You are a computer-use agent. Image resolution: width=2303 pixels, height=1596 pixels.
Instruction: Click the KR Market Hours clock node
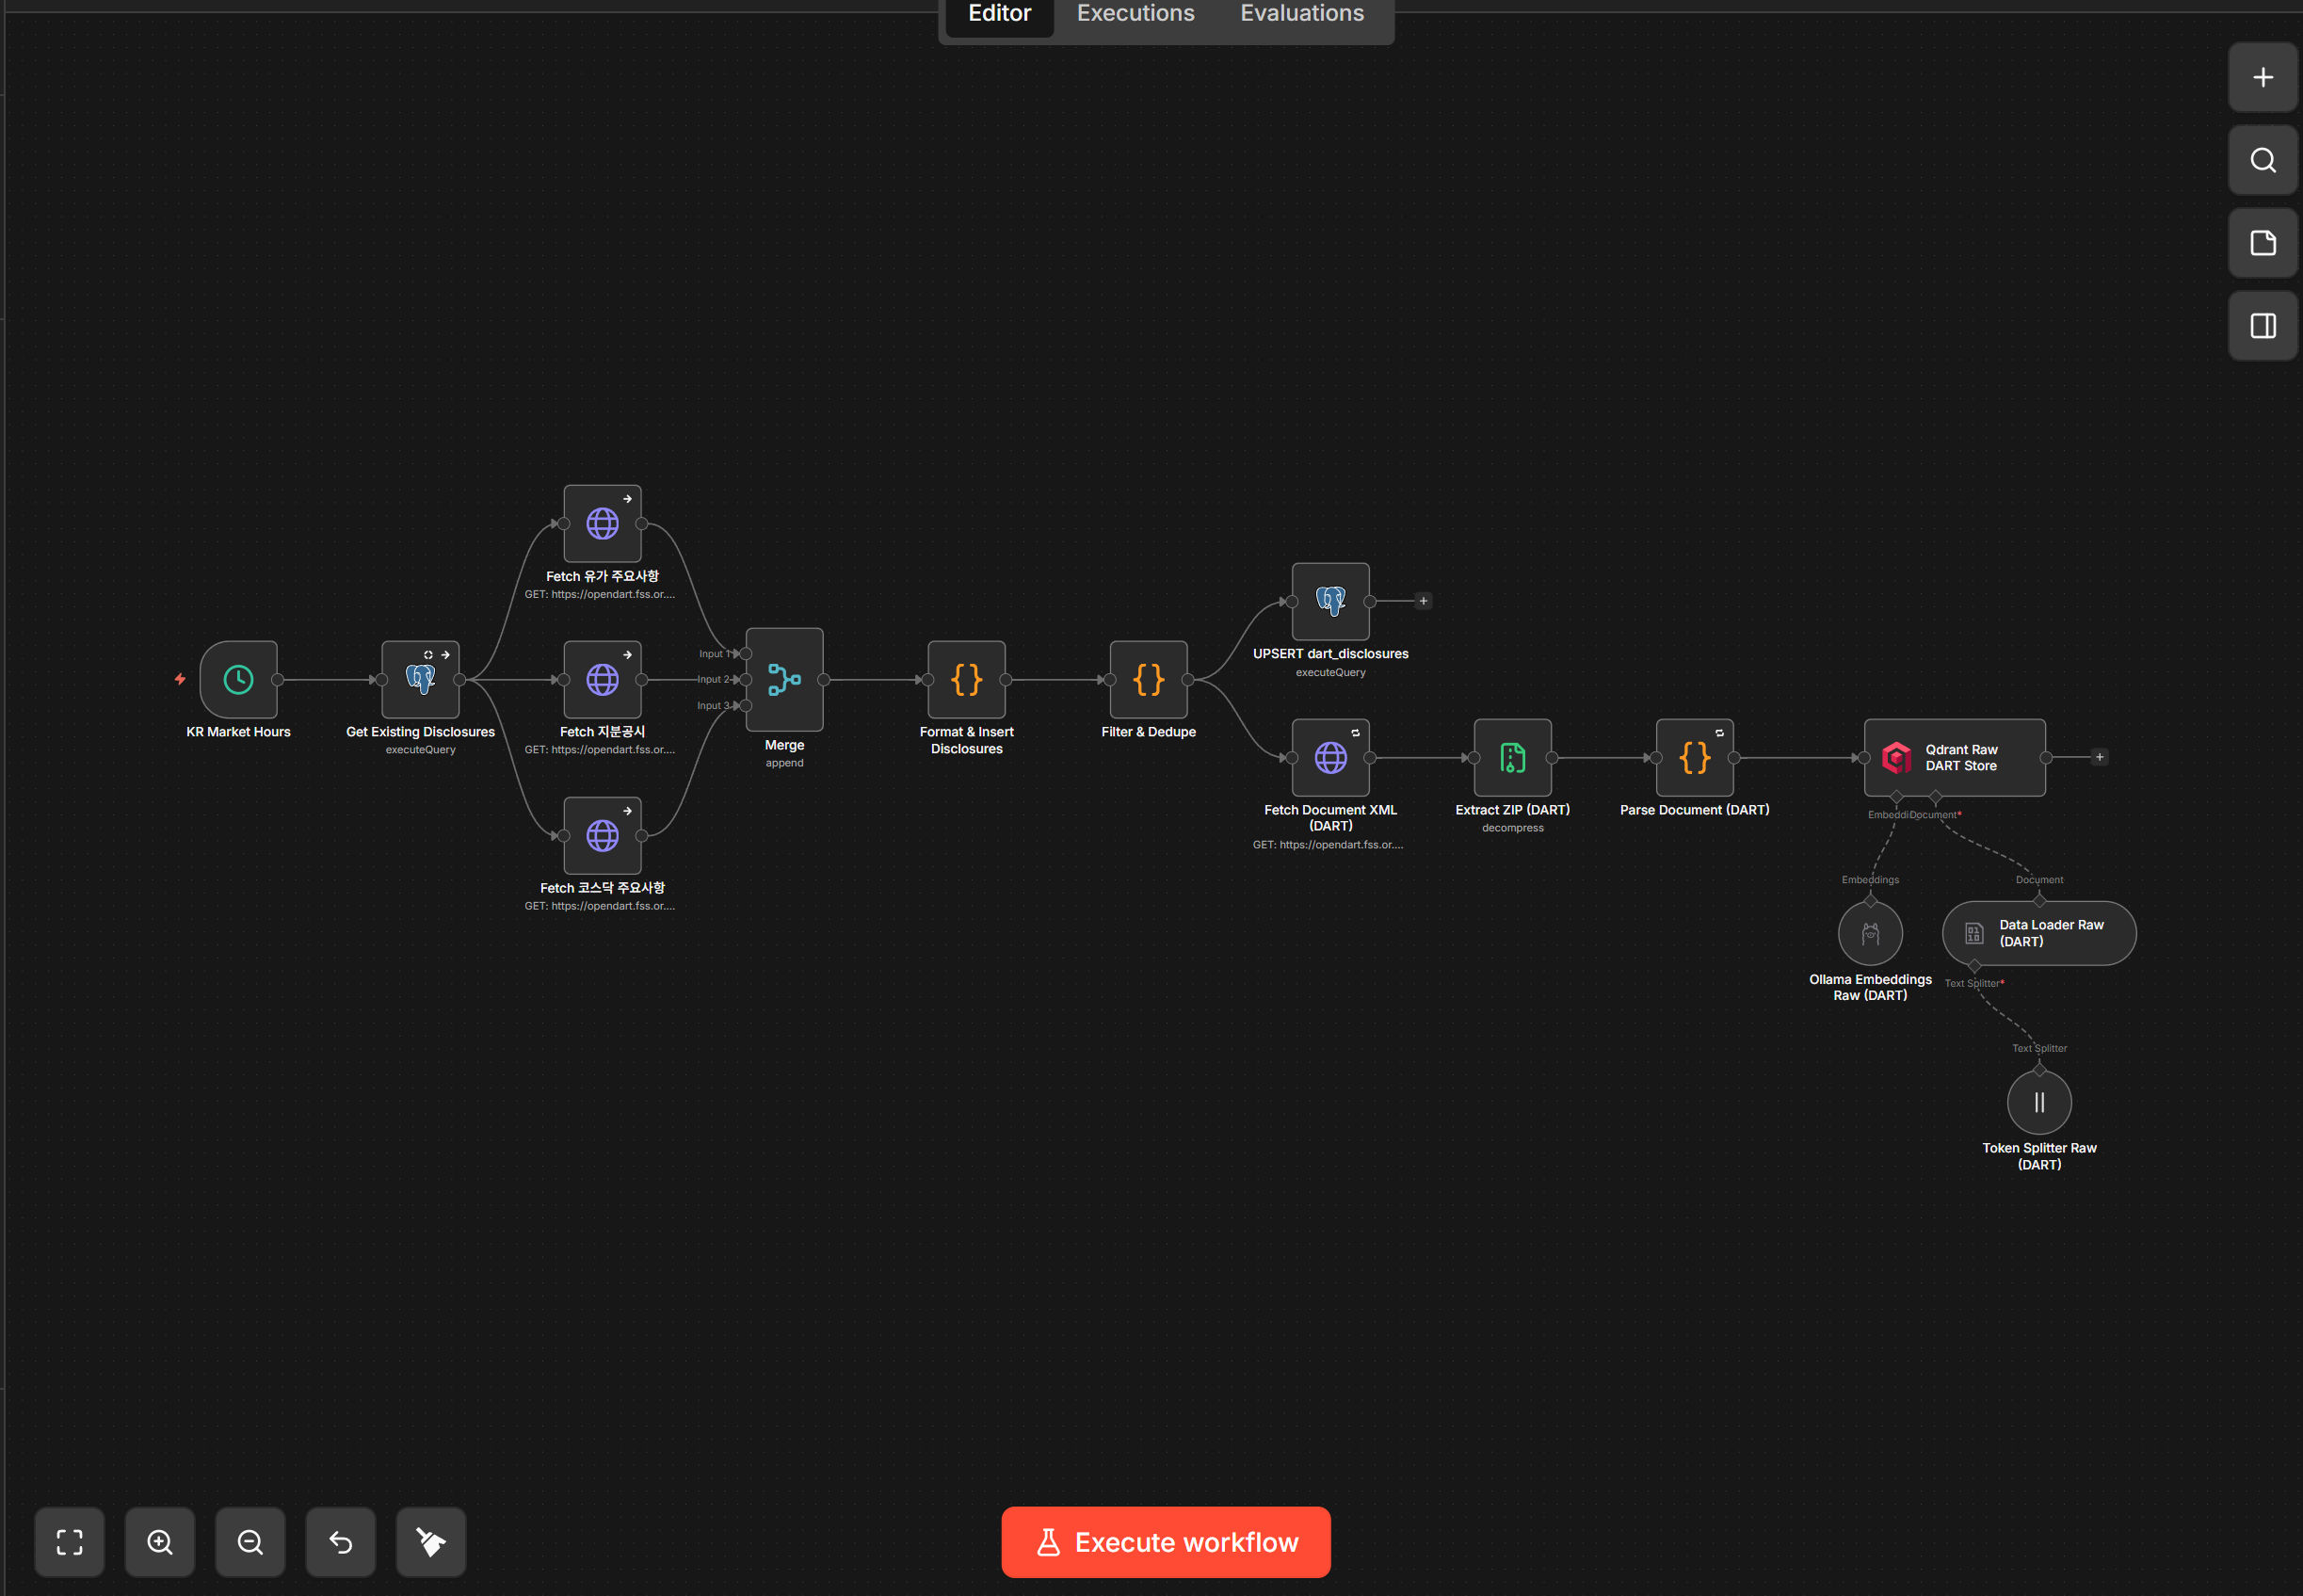point(238,680)
